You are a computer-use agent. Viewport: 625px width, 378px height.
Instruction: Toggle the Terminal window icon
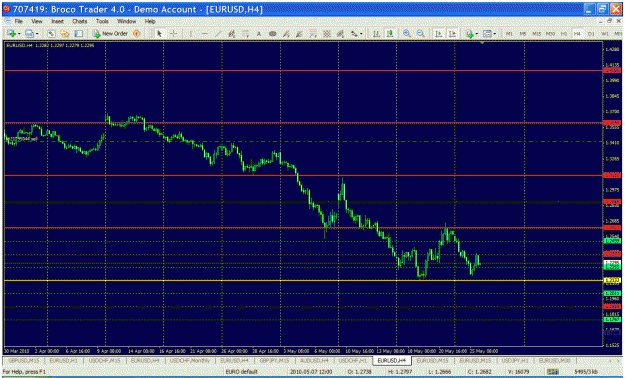click(79, 34)
